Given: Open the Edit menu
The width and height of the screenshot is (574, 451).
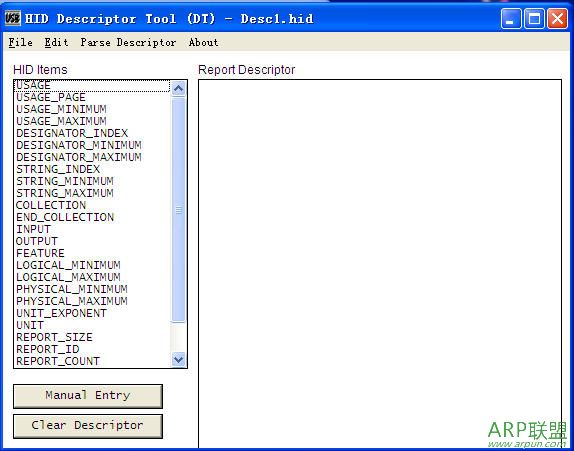Looking at the screenshot, I should point(56,42).
